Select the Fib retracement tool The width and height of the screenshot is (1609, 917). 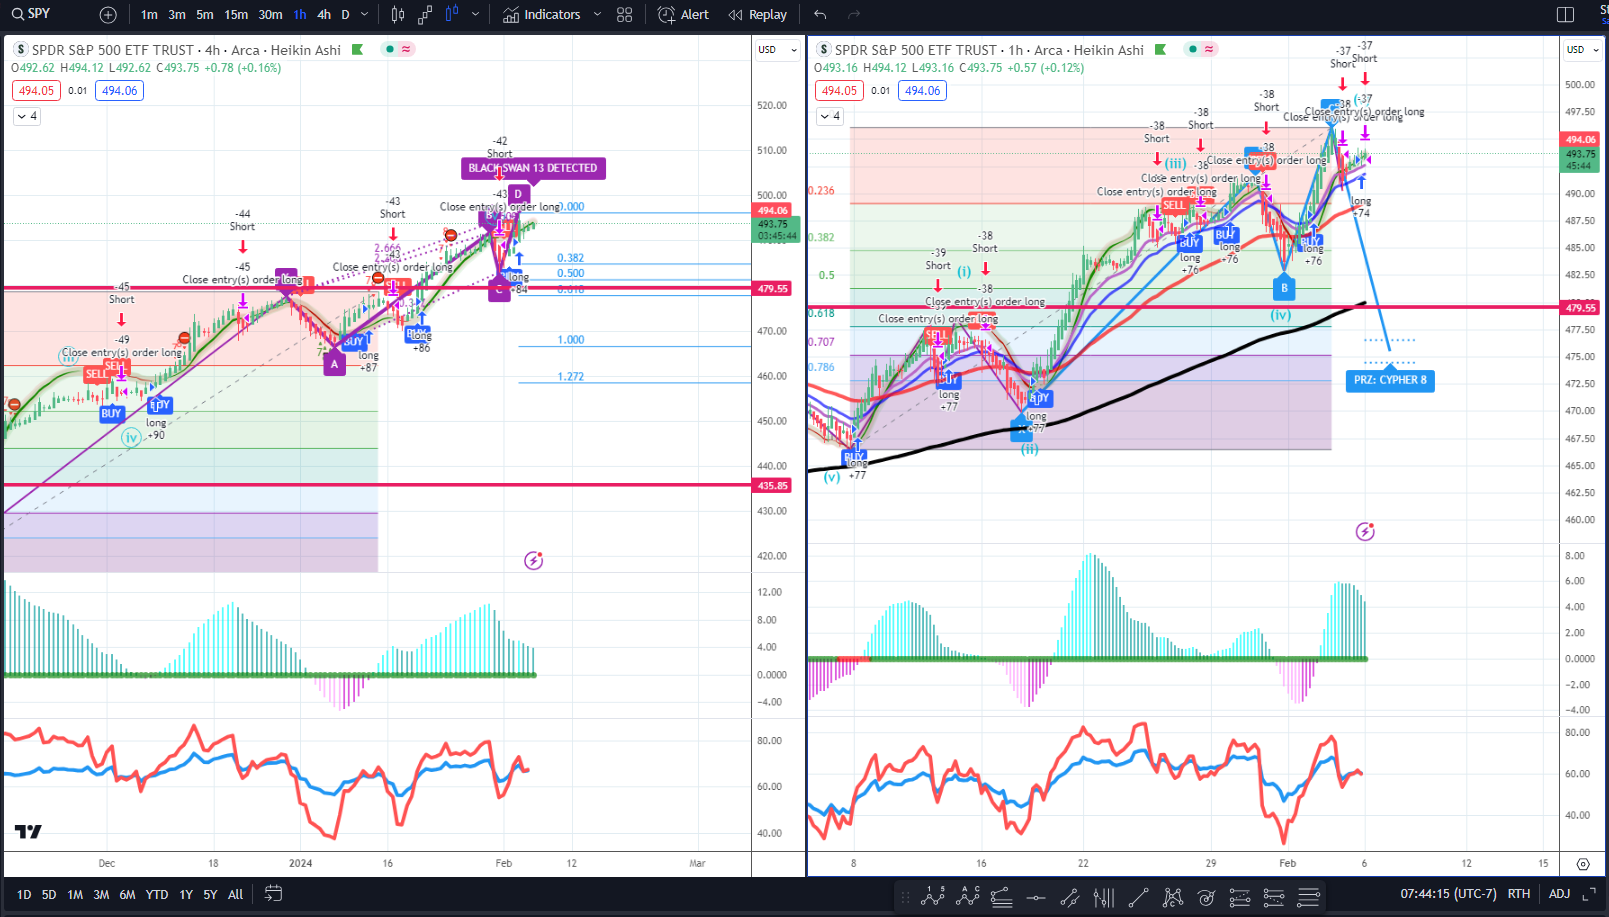coord(1240,897)
